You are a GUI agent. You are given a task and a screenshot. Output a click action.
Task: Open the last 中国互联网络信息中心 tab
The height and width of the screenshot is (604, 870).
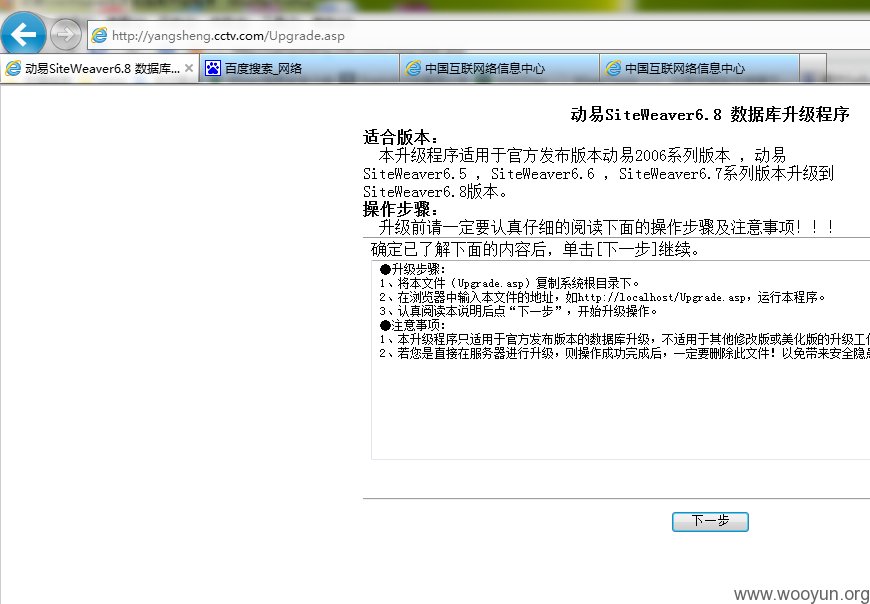pyautogui.click(x=699, y=68)
